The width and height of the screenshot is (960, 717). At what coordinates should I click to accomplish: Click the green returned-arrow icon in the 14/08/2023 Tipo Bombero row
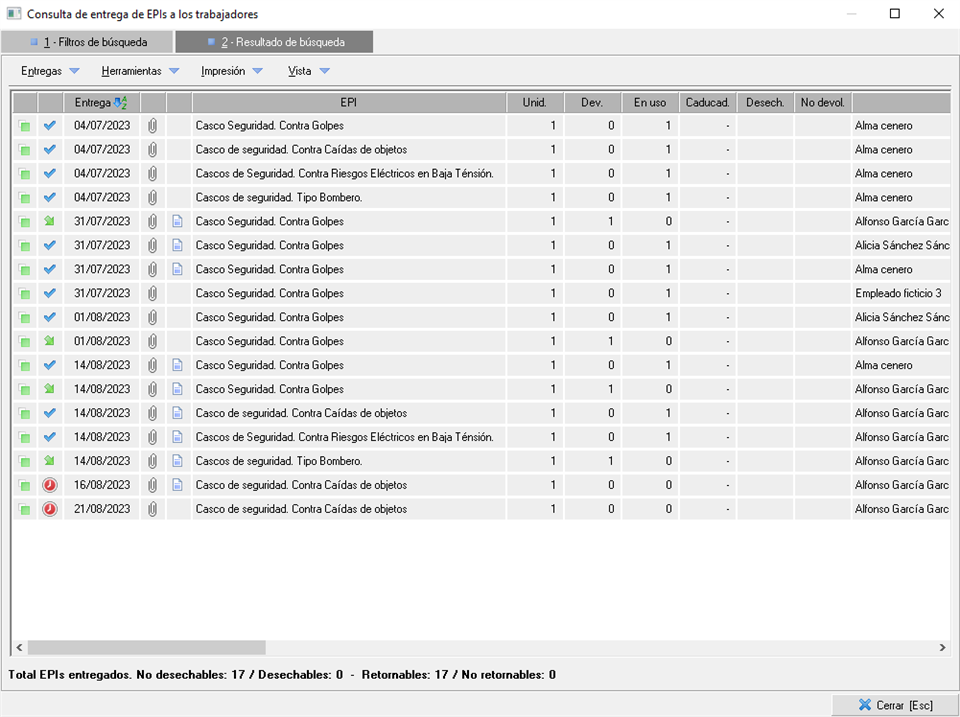pyautogui.click(x=50, y=460)
